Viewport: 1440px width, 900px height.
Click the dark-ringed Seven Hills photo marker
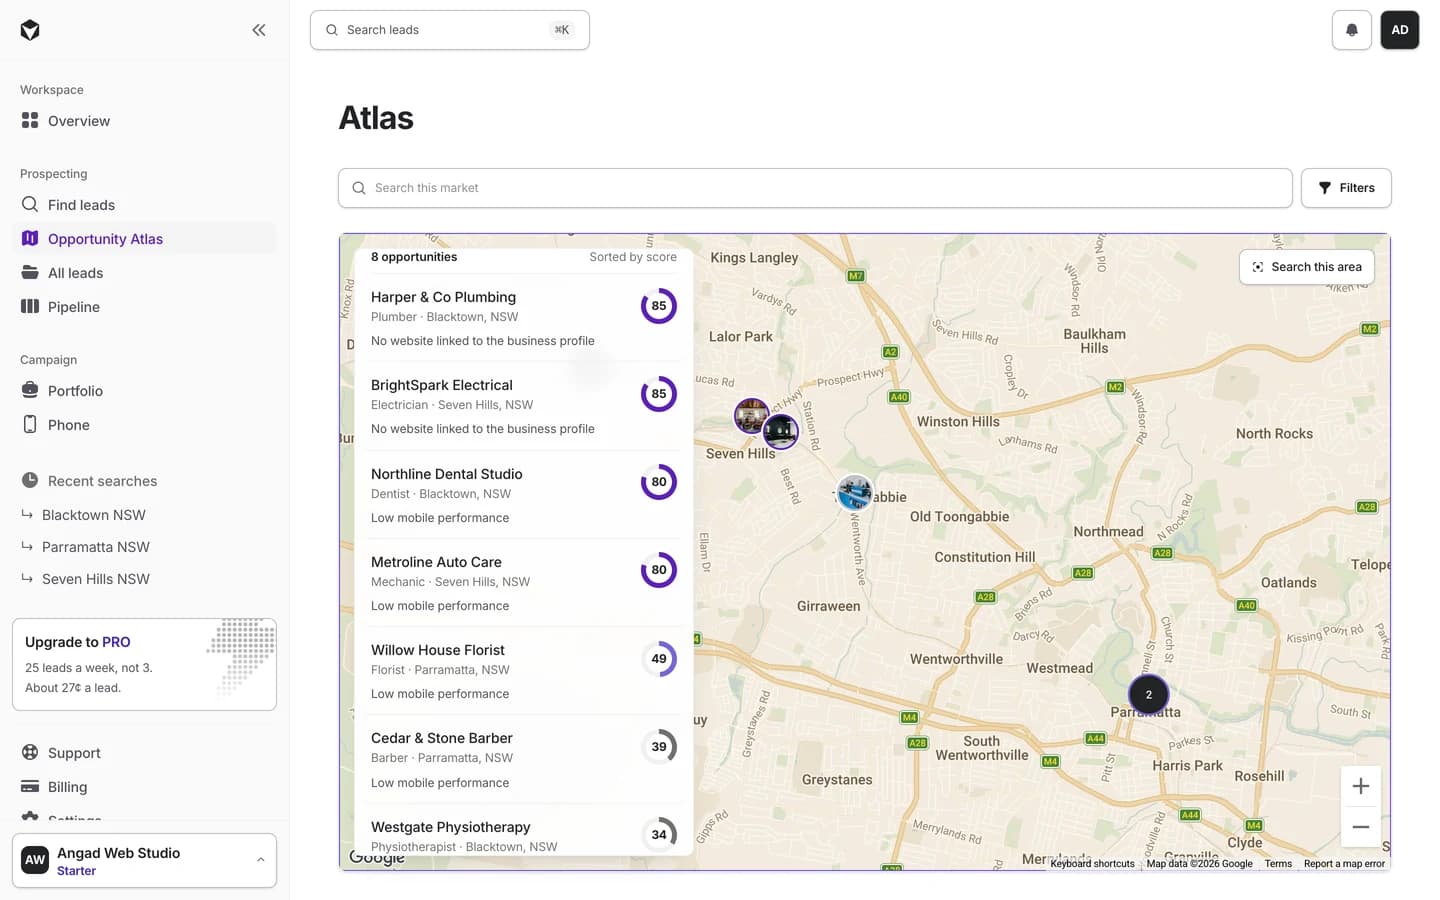click(781, 432)
